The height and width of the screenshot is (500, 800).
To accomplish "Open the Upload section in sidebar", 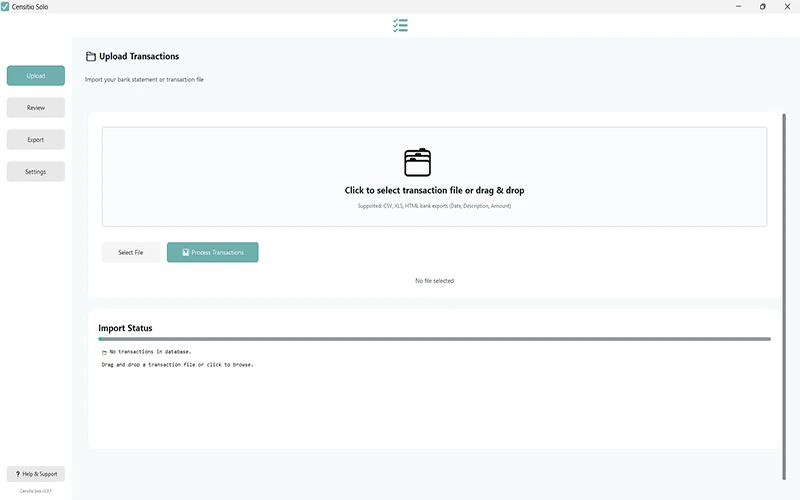I will 36,76.
